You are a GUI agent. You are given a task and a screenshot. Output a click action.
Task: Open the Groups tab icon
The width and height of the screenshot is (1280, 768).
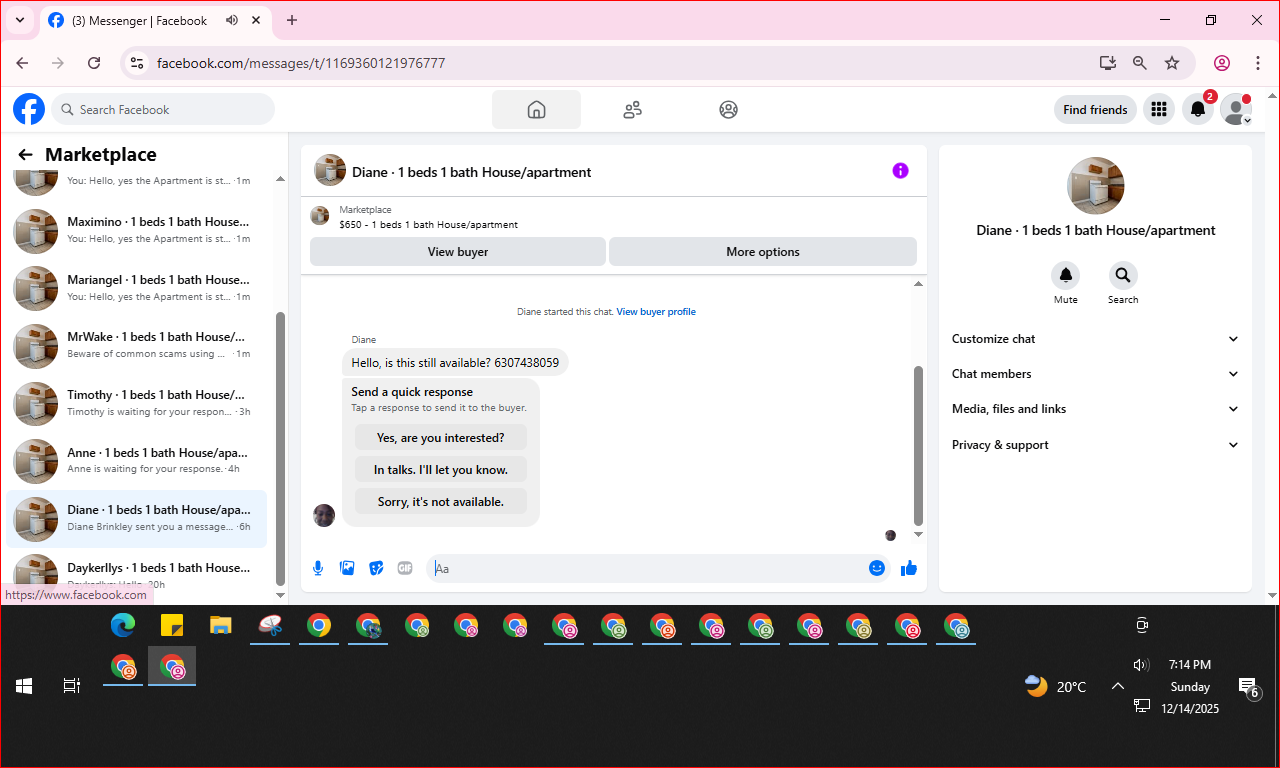click(728, 110)
